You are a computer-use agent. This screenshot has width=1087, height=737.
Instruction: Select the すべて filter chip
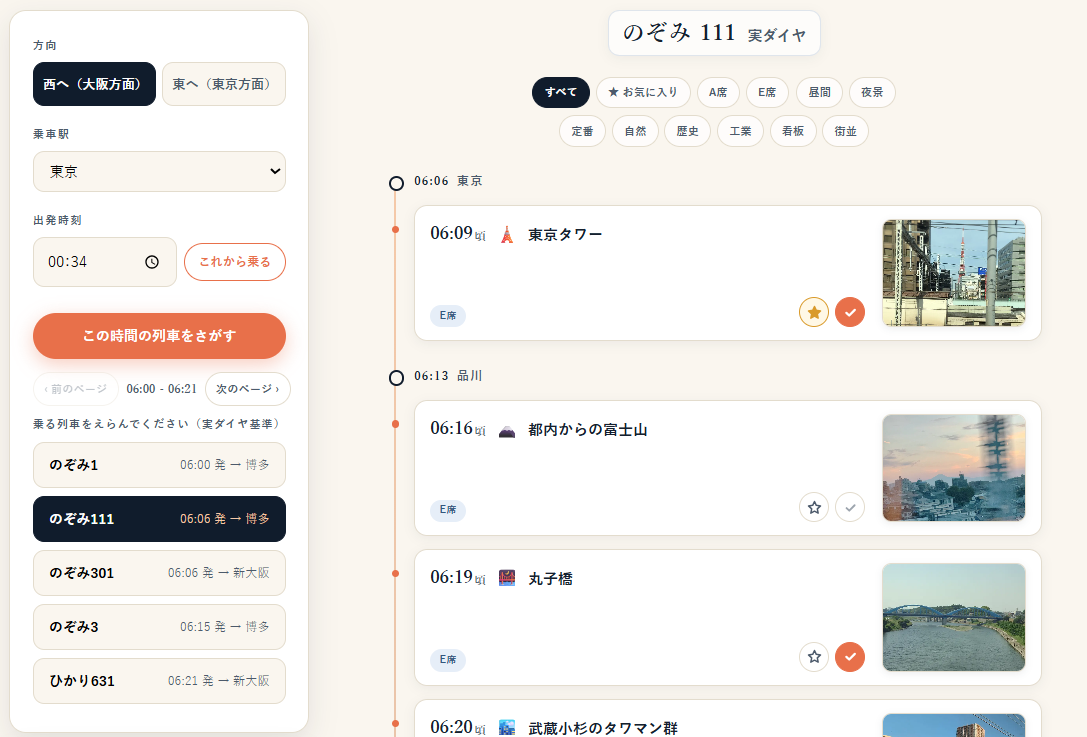tap(561, 92)
